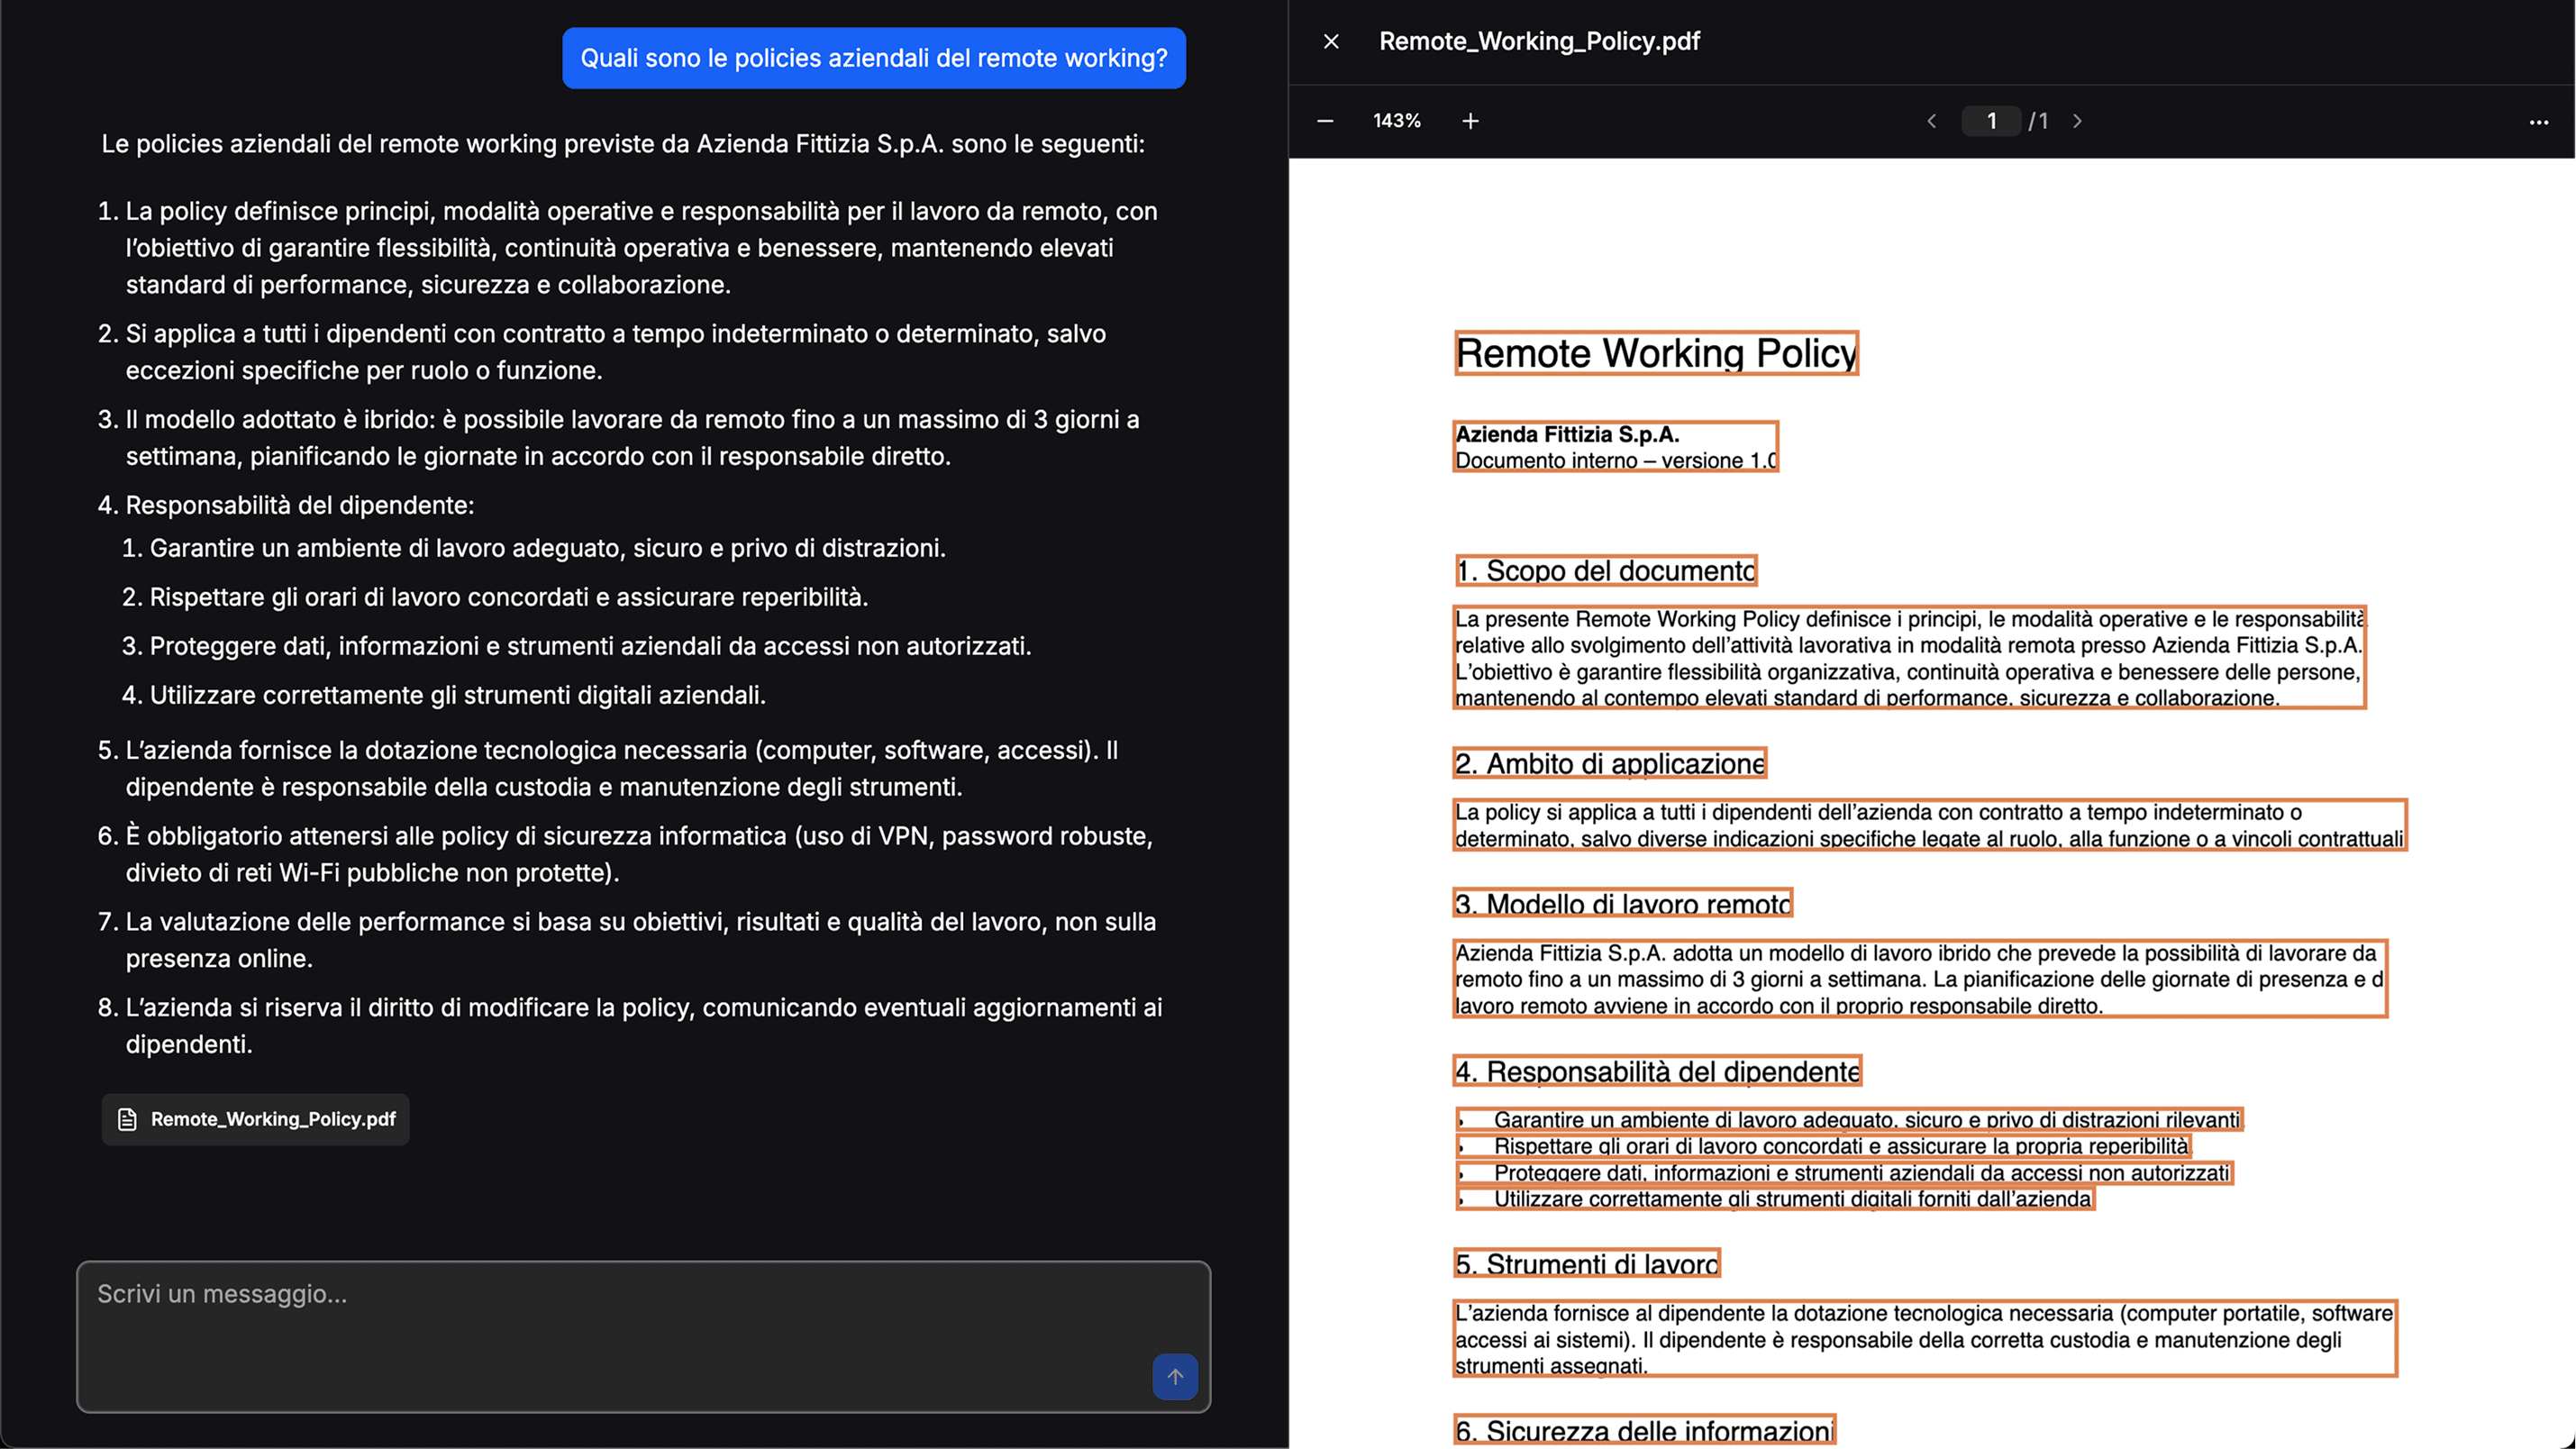The height and width of the screenshot is (1449, 2576).
Task: Select the '4. Responsabilità del dipendente' highlight
Action: (x=1657, y=1070)
